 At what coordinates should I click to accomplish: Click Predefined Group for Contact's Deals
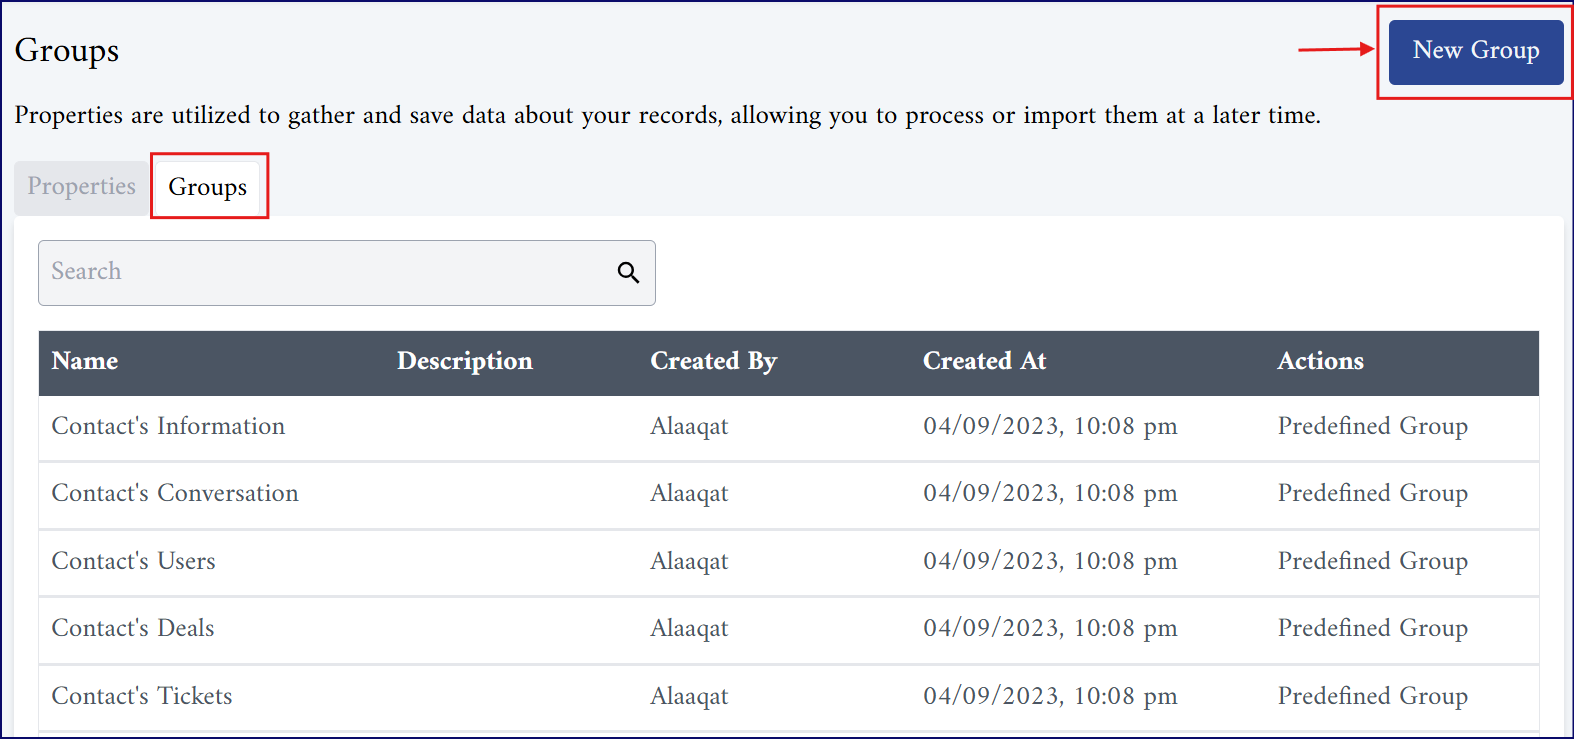coord(1373,630)
